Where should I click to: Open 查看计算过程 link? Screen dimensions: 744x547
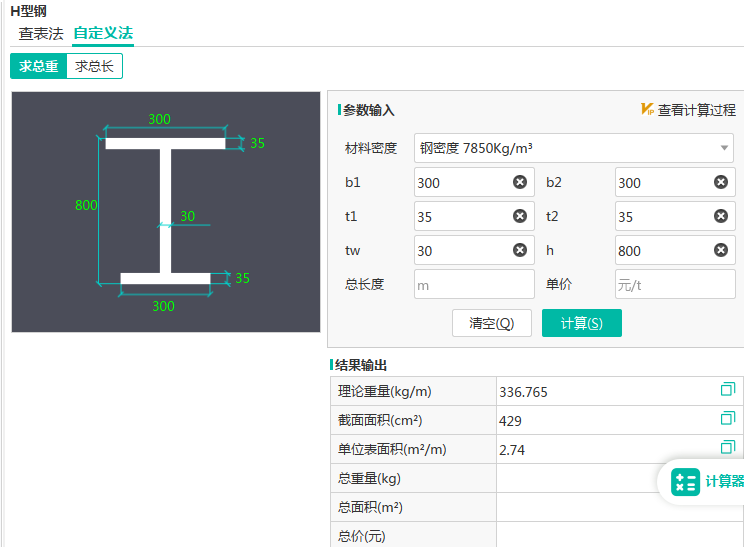click(x=697, y=110)
